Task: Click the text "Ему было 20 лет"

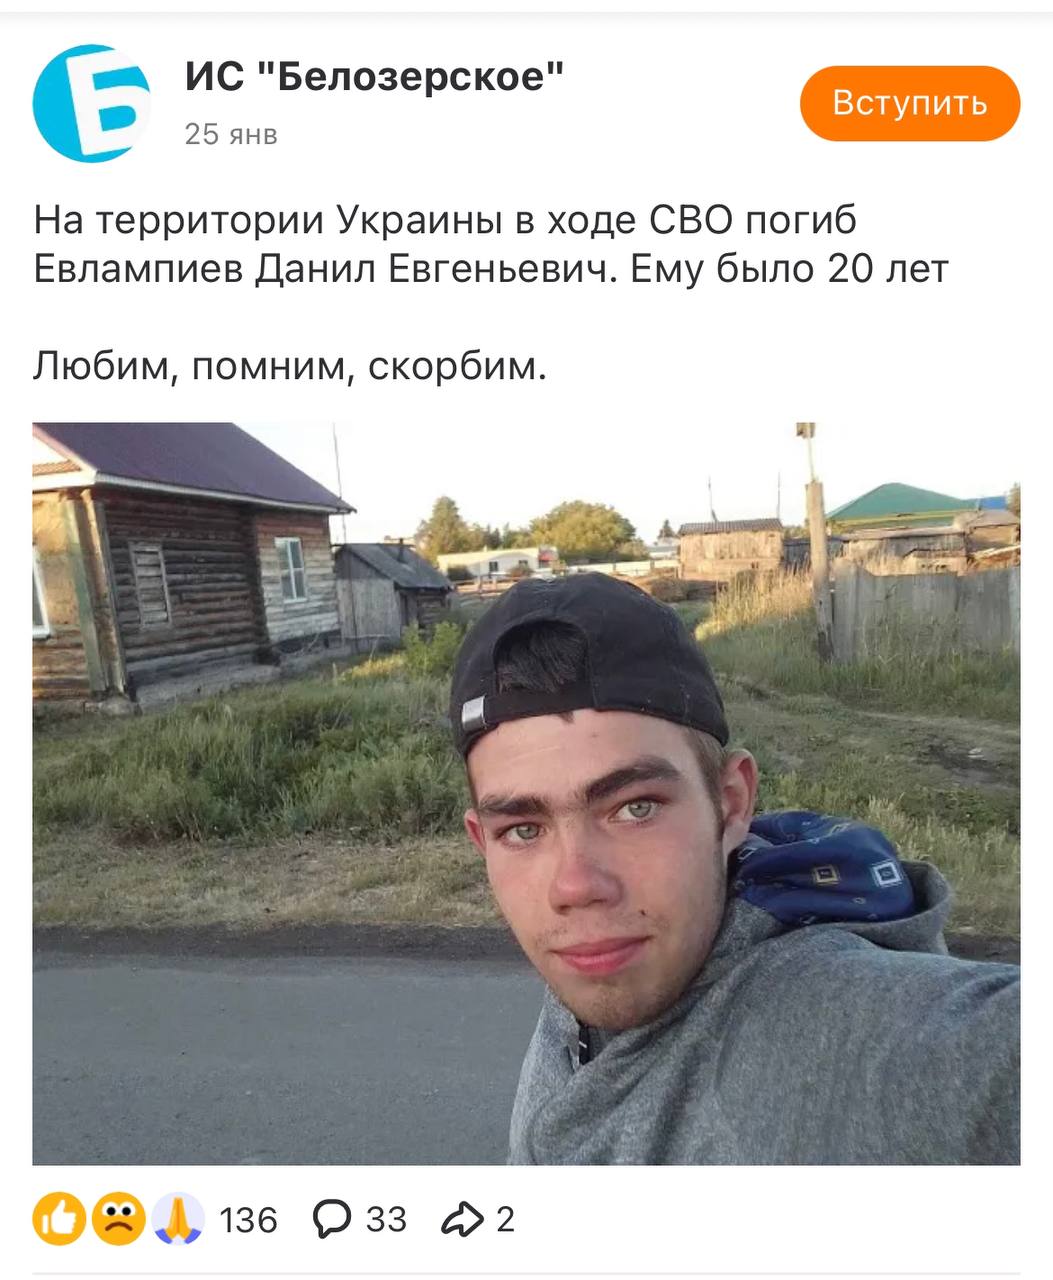Action: coord(789,270)
